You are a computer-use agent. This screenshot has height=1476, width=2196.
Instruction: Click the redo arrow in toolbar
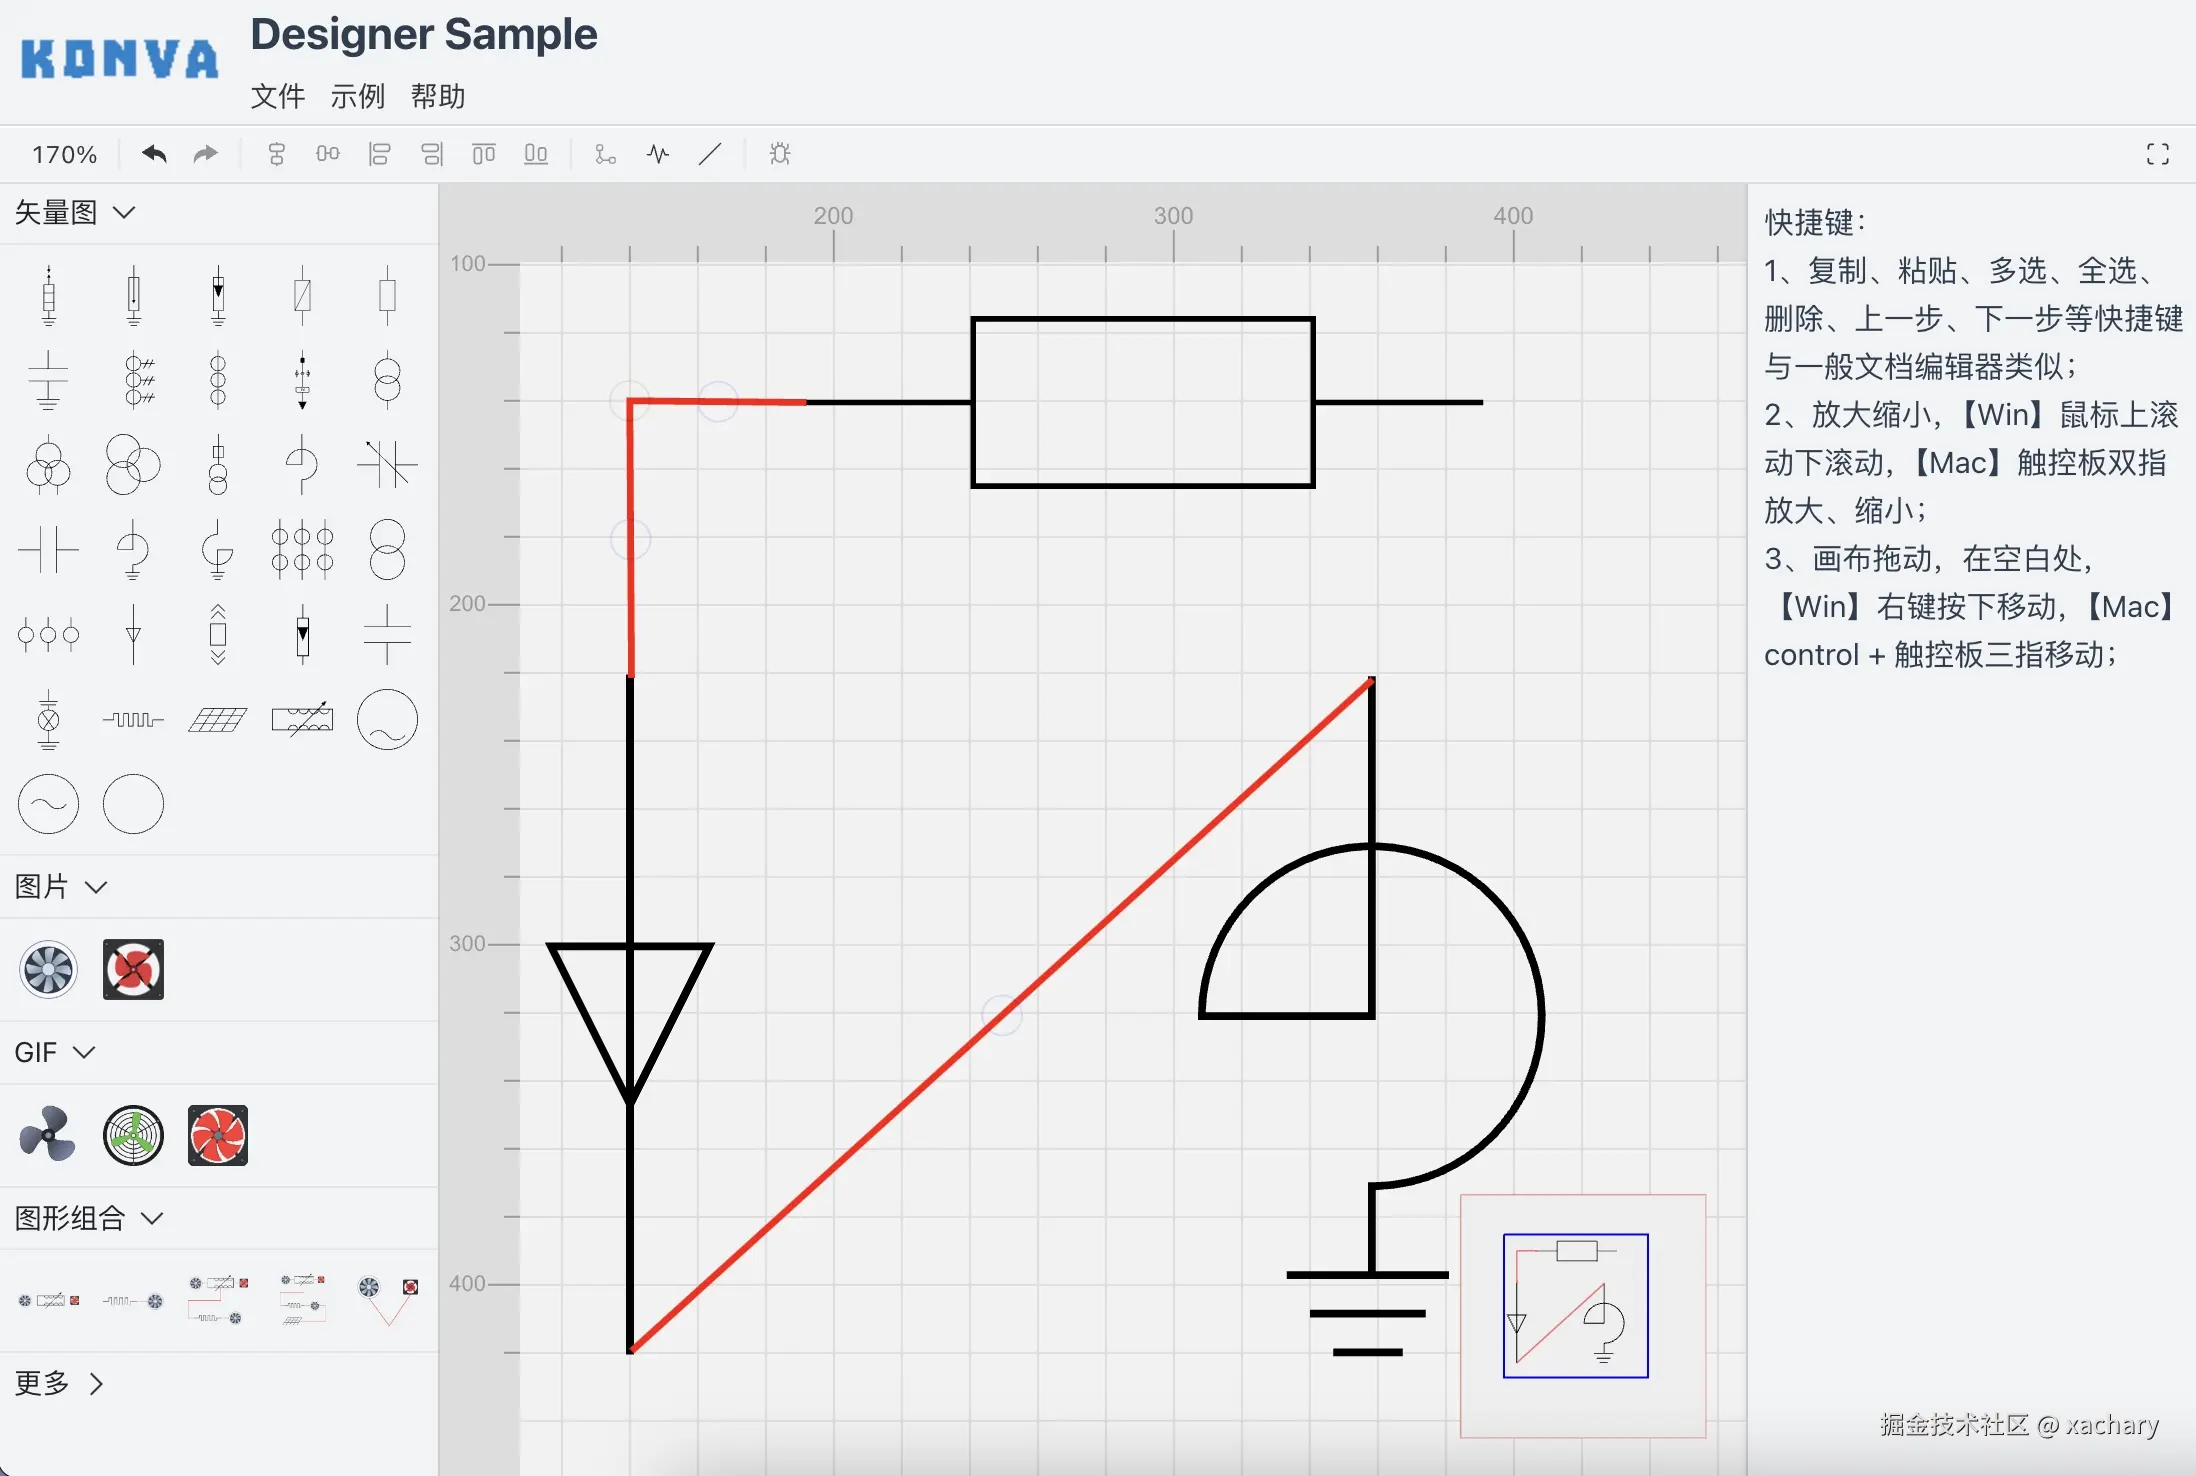click(x=205, y=154)
